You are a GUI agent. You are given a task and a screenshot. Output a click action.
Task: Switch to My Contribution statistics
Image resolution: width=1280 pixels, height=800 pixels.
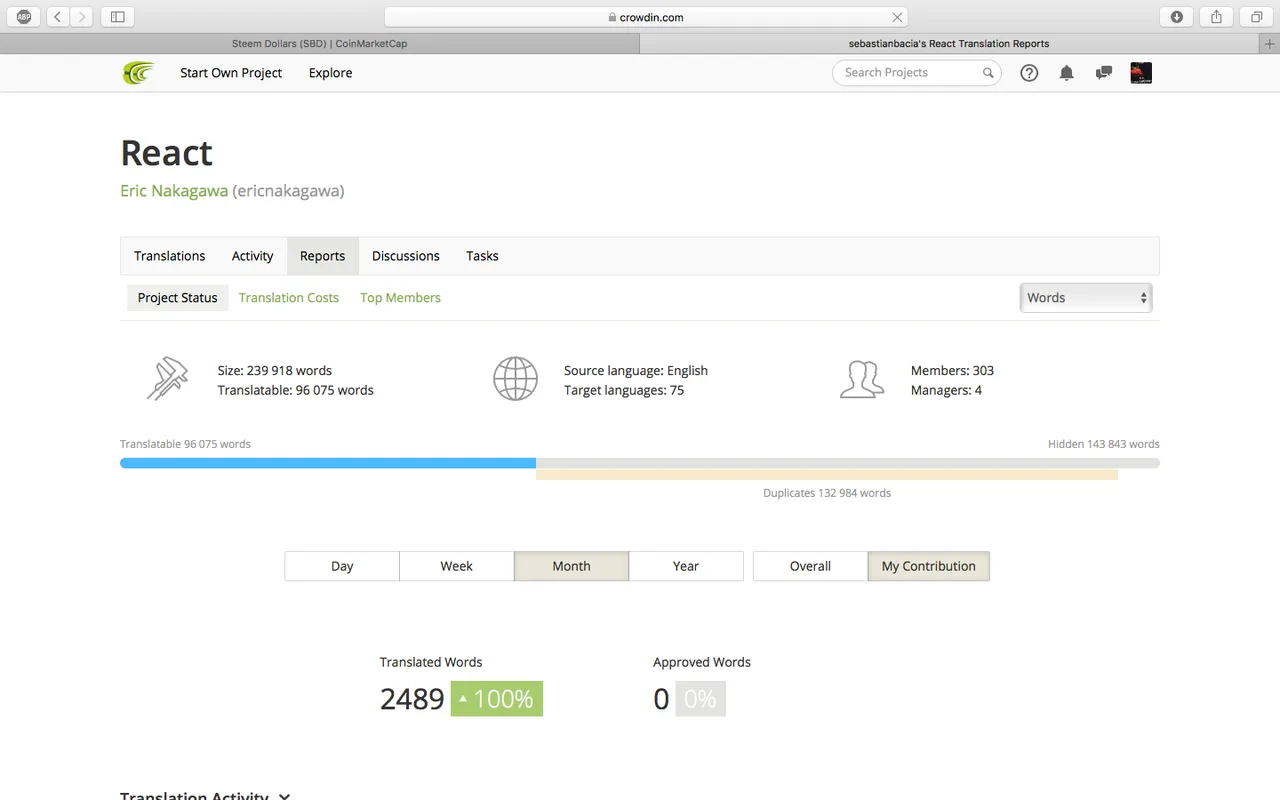click(x=928, y=566)
